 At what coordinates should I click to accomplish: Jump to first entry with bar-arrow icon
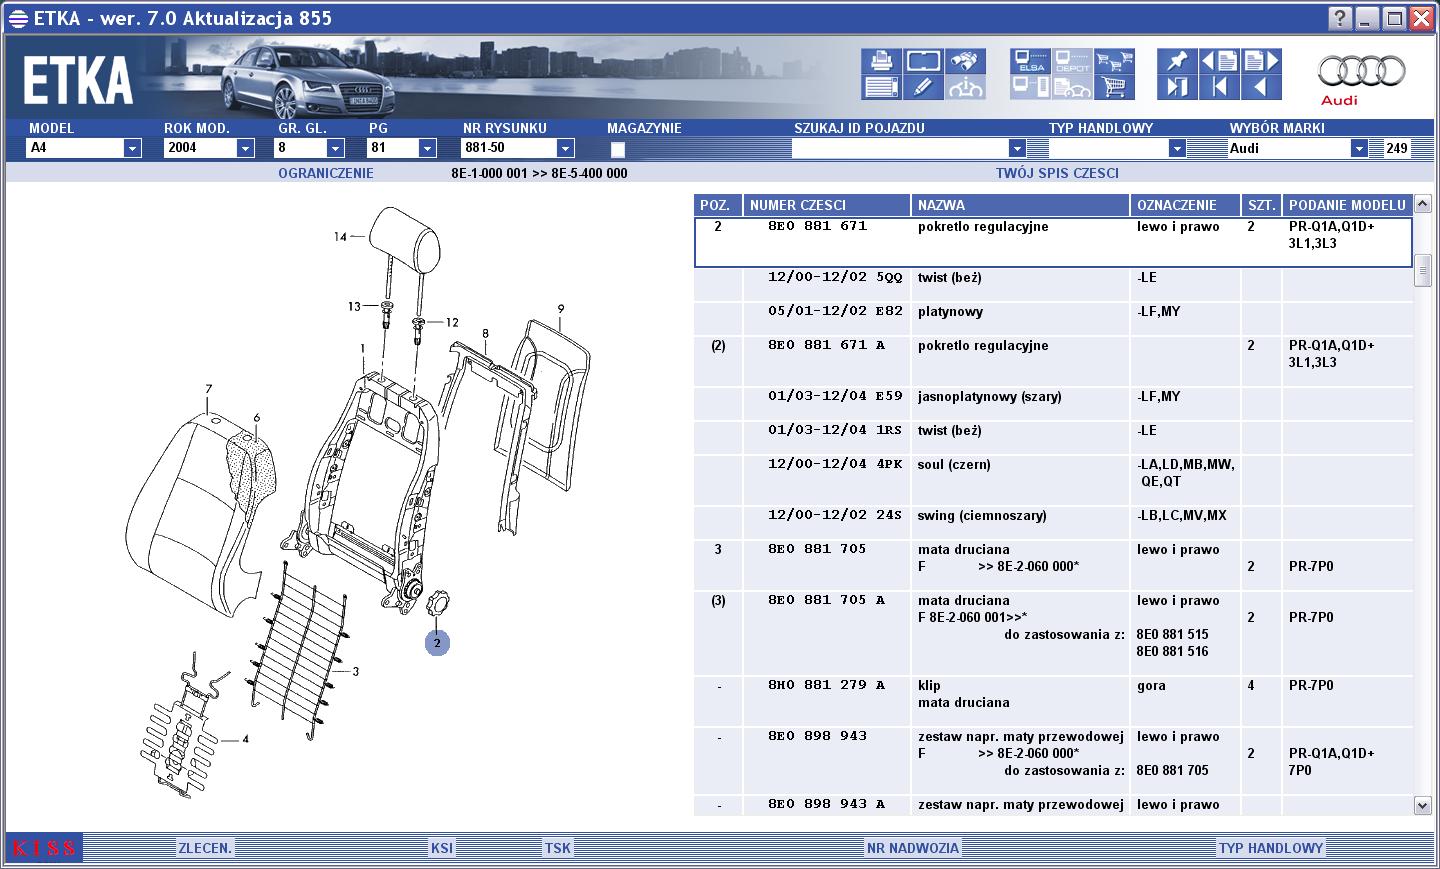[1219, 87]
